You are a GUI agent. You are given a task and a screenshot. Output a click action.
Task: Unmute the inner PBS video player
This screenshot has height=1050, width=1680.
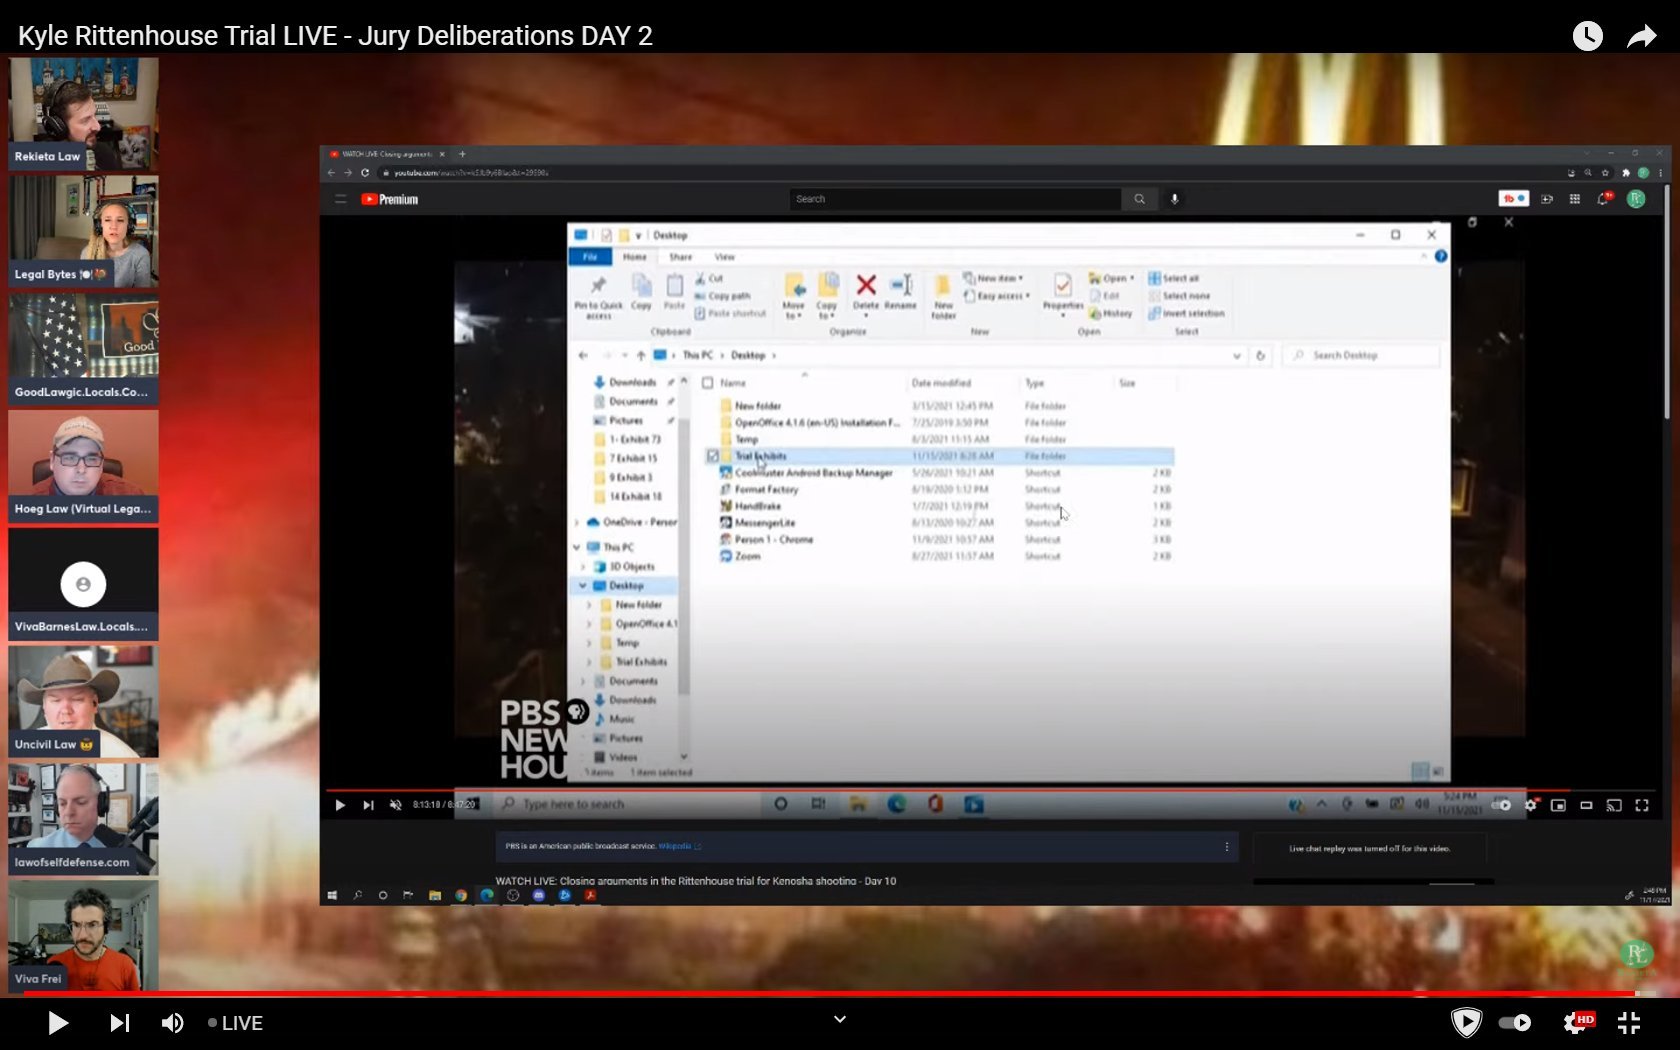click(395, 805)
